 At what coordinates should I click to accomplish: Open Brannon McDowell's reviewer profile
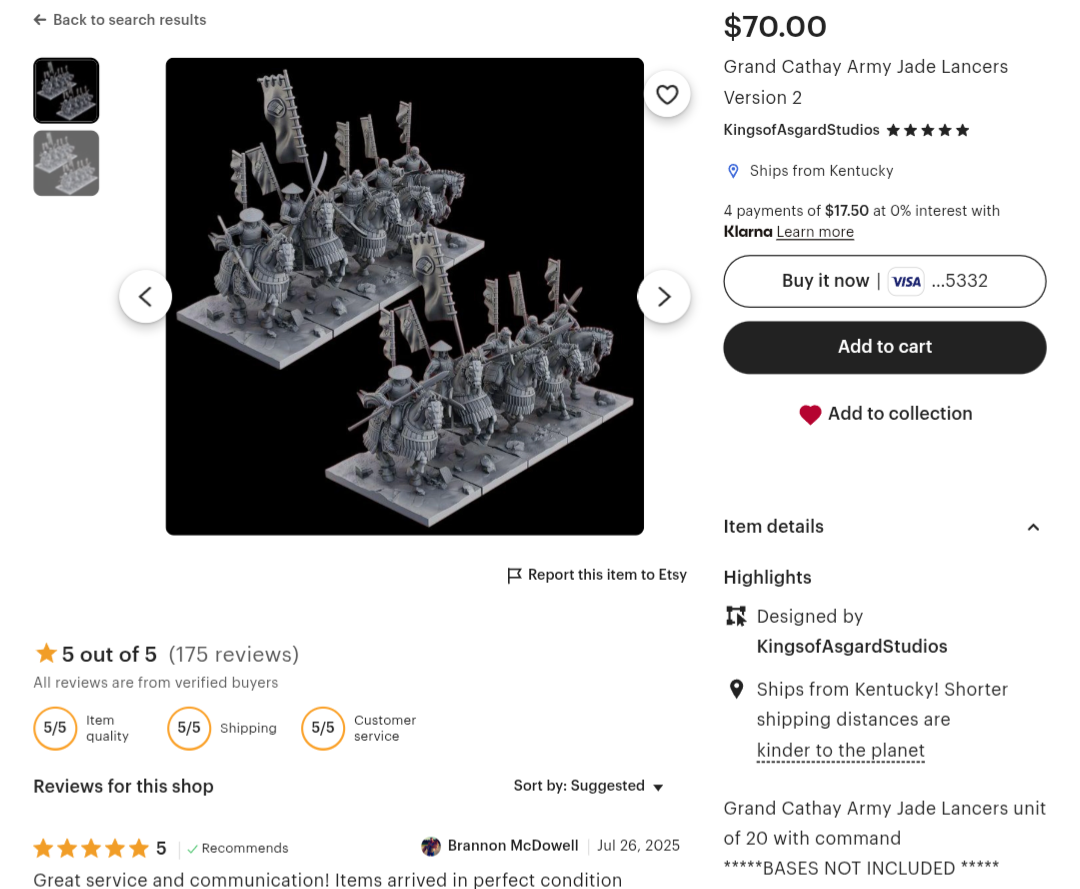pyautogui.click(x=512, y=846)
